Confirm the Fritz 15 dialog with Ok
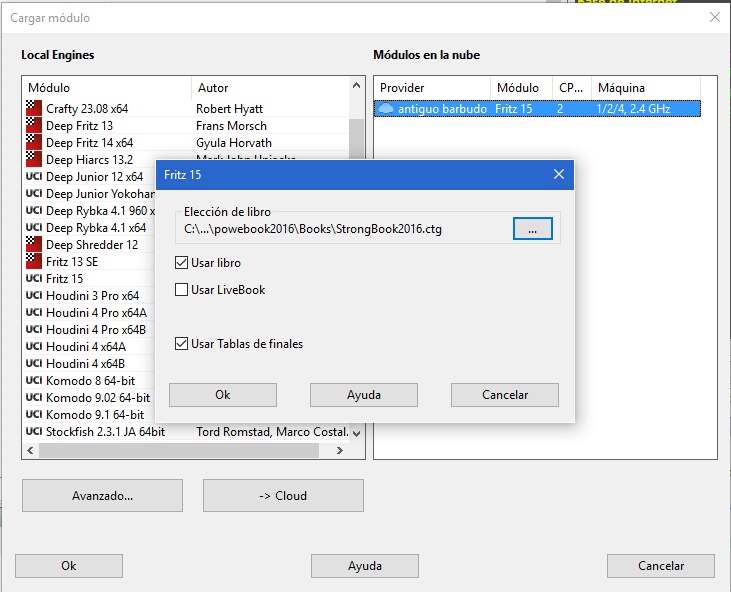The width and height of the screenshot is (731, 592). (x=223, y=395)
